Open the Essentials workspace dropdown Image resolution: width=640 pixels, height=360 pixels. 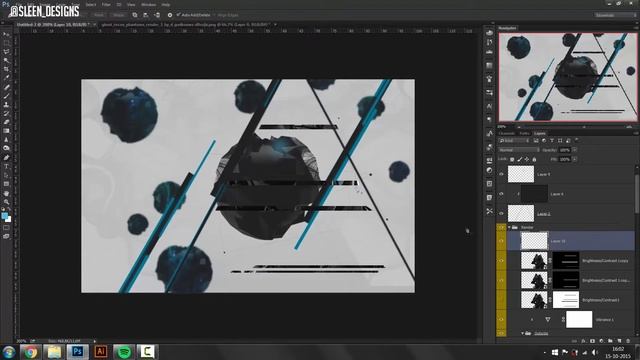pyautogui.click(x=615, y=15)
